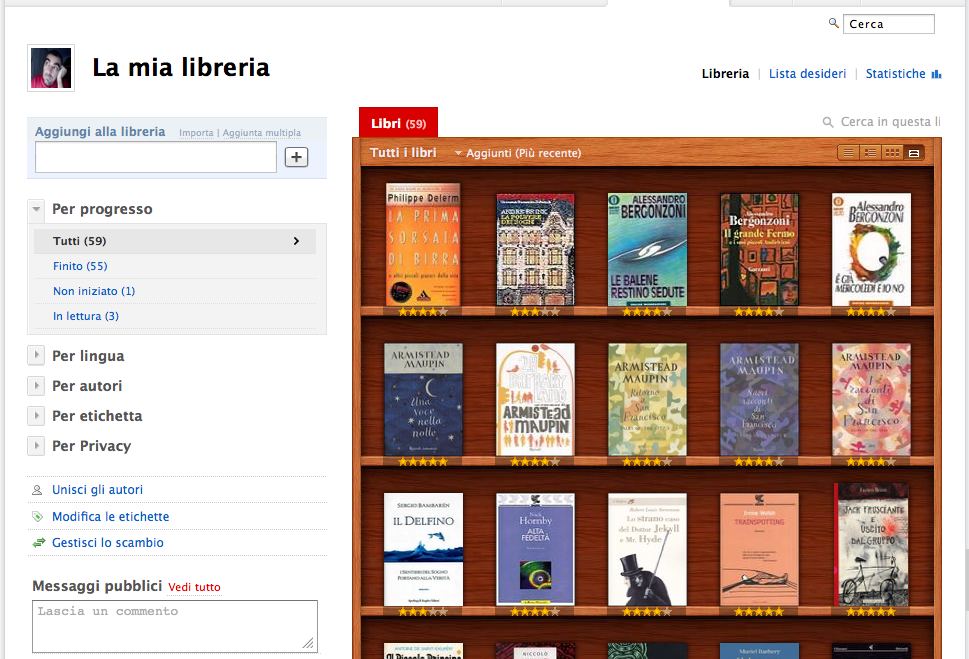Expand the Per Privacy section
969x659 pixels.
pyautogui.click(x=36, y=446)
